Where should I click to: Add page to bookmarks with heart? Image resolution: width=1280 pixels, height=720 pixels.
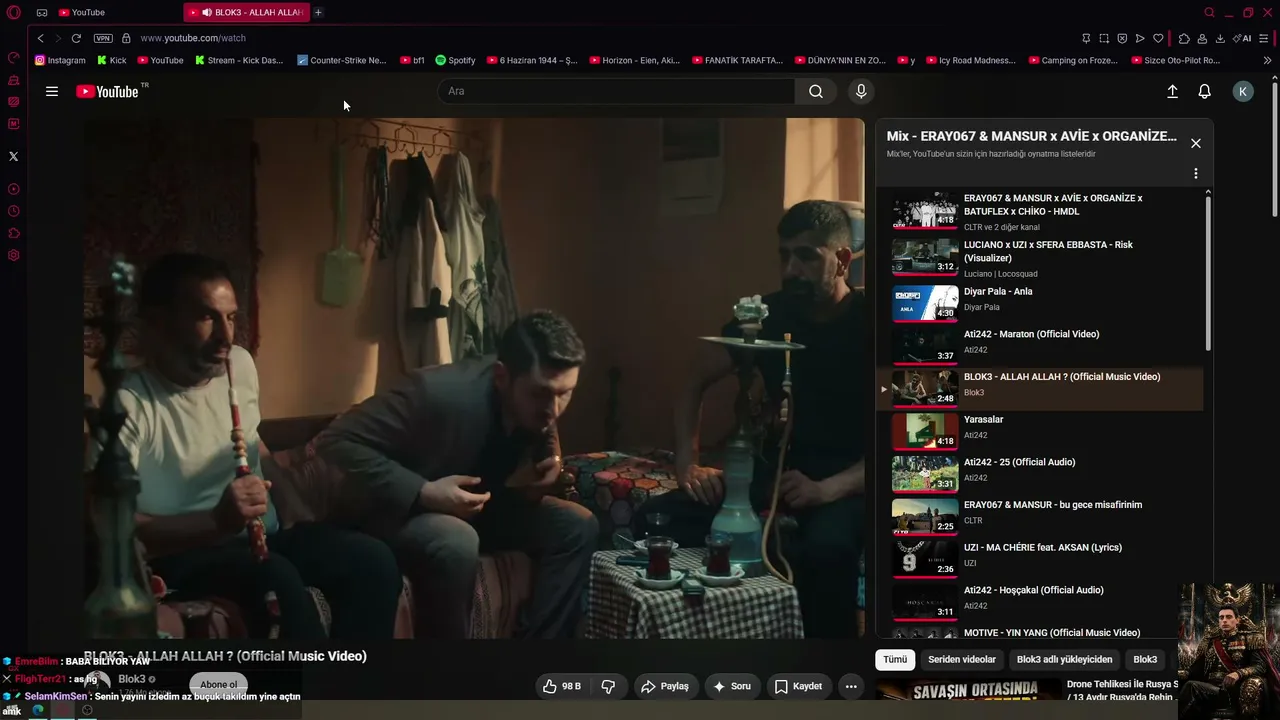1158,38
